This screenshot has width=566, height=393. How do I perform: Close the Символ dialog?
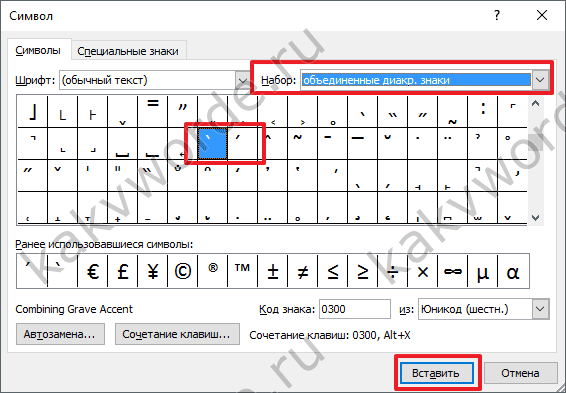click(x=542, y=16)
